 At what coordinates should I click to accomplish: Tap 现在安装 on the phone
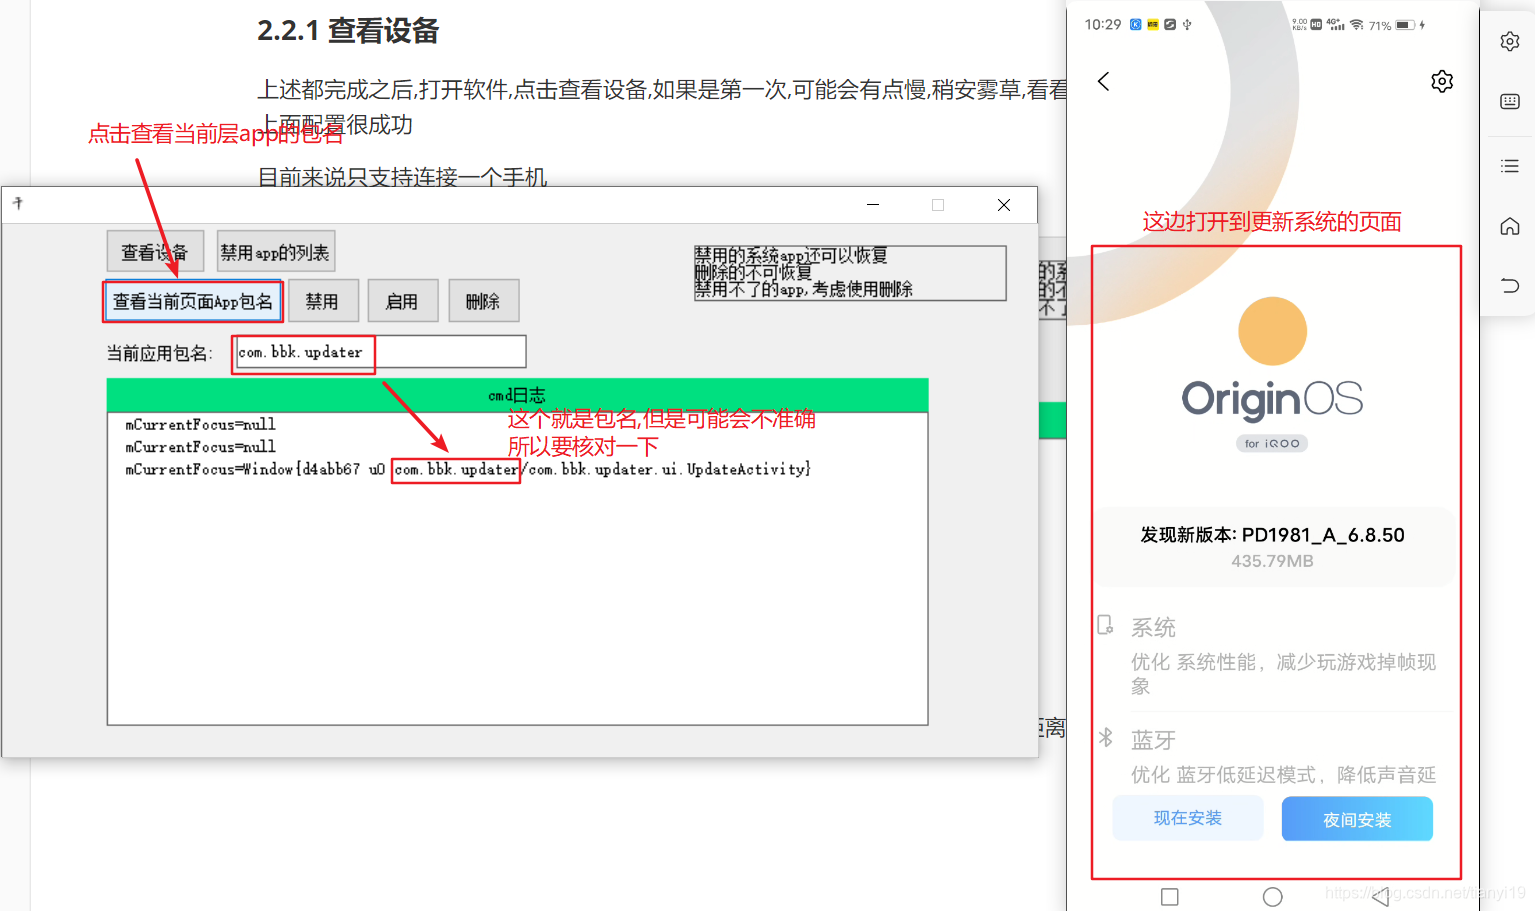1188,818
